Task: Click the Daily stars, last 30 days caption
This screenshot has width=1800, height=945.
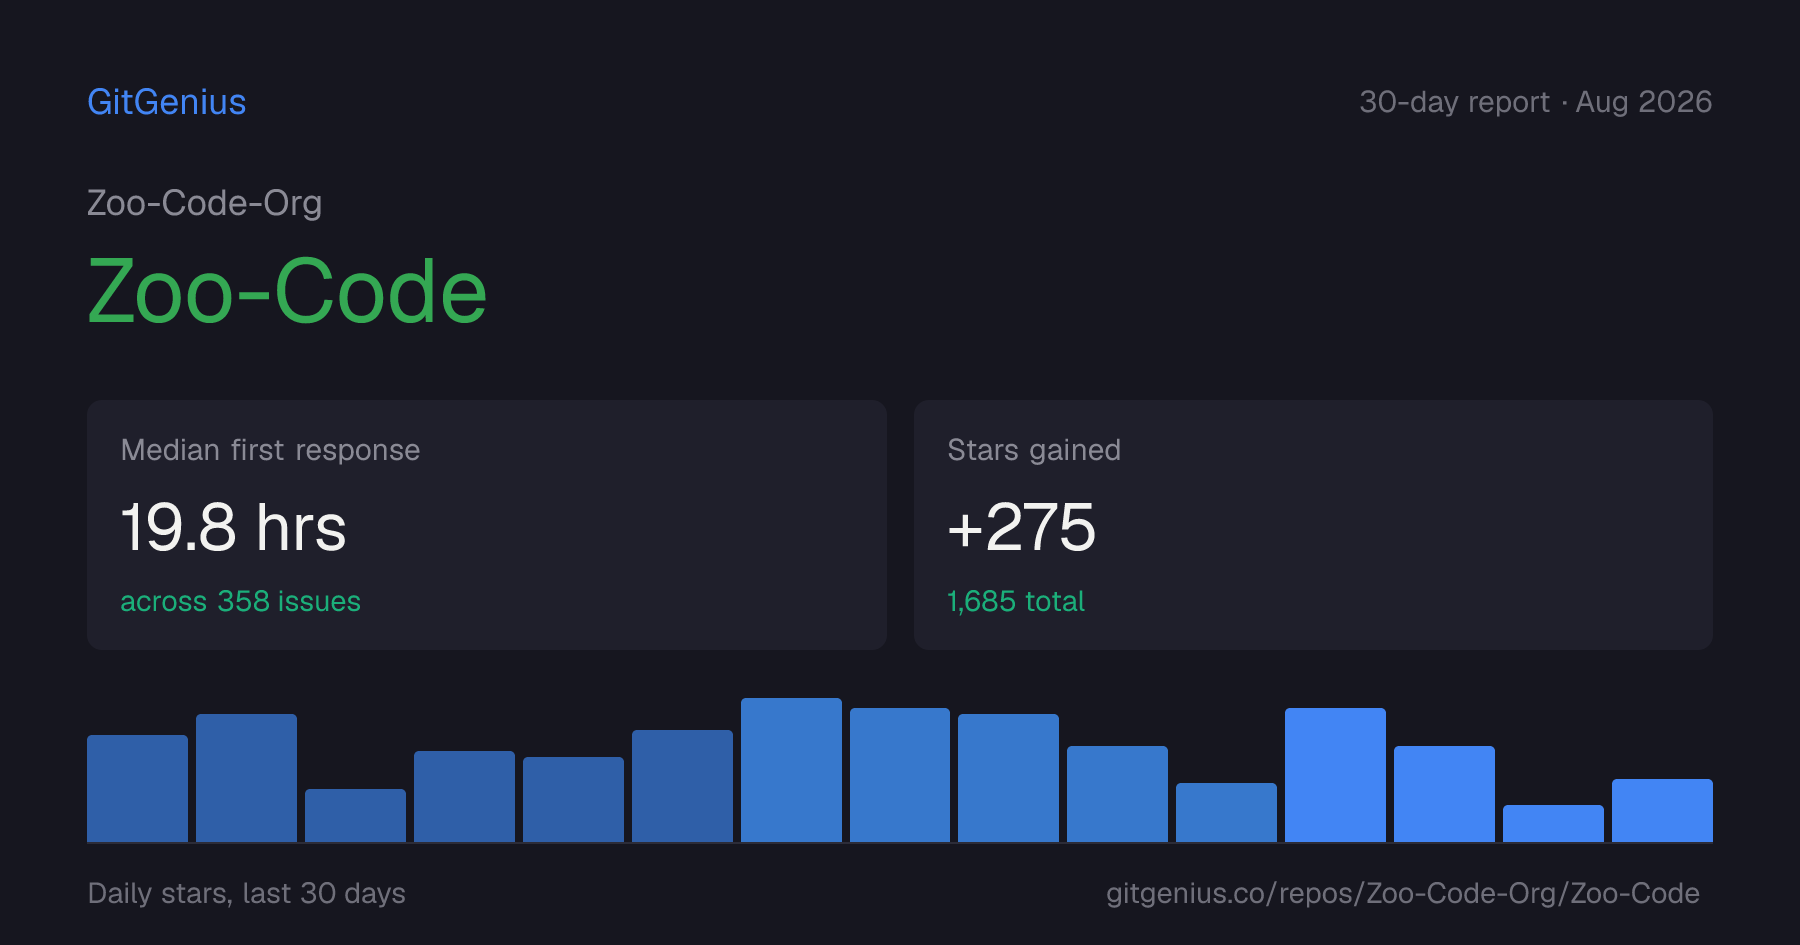Action: (x=247, y=893)
